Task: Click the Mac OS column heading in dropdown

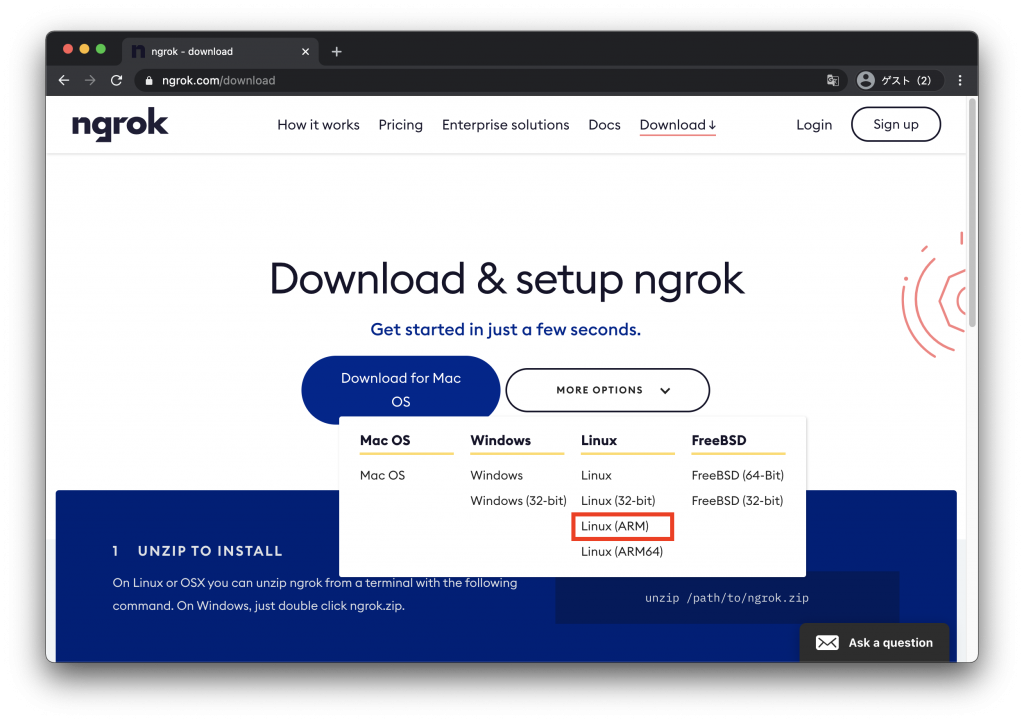Action: tap(385, 440)
